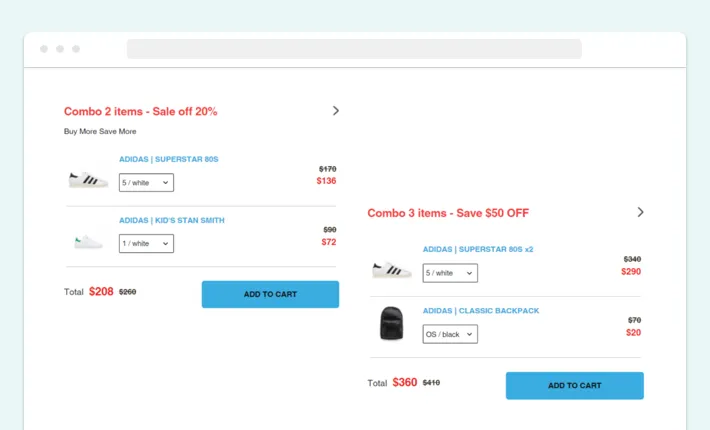Add the $360 combo to cart
The height and width of the screenshot is (430, 710).
(x=575, y=386)
